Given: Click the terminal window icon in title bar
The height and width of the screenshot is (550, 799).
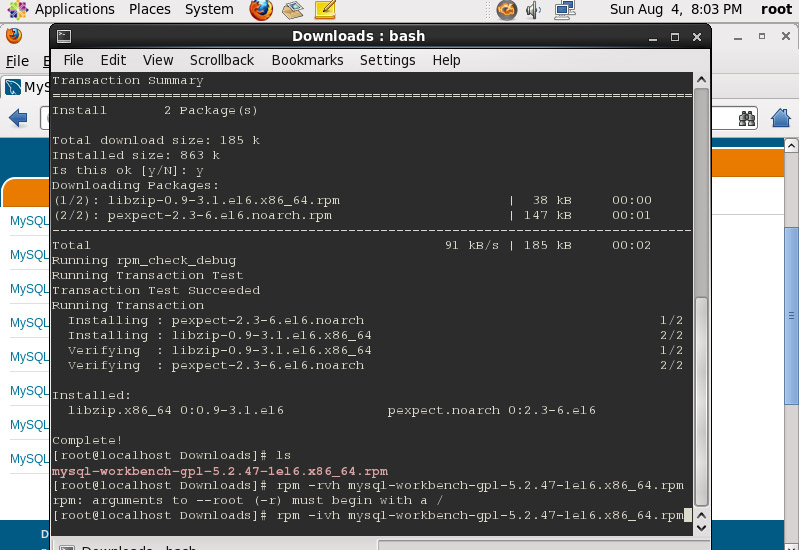Looking at the screenshot, I should [64, 36].
